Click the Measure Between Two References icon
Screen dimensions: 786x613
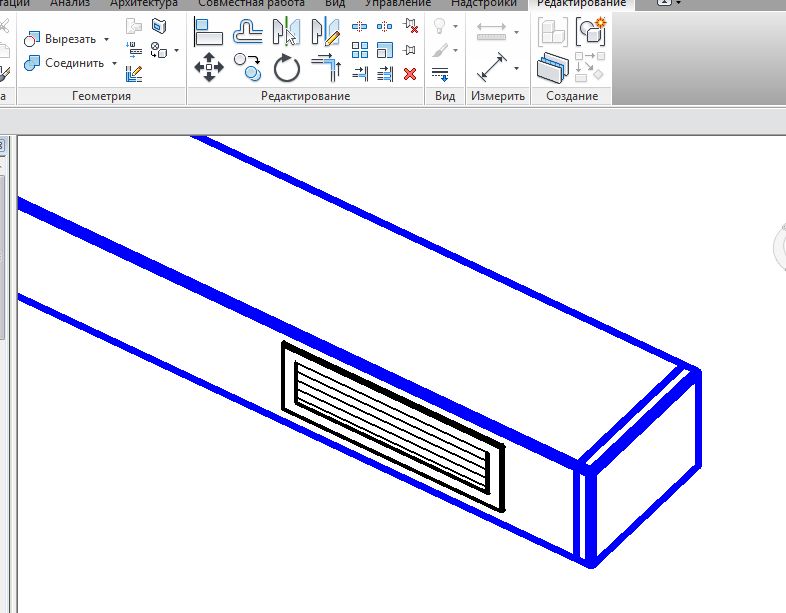click(491, 32)
